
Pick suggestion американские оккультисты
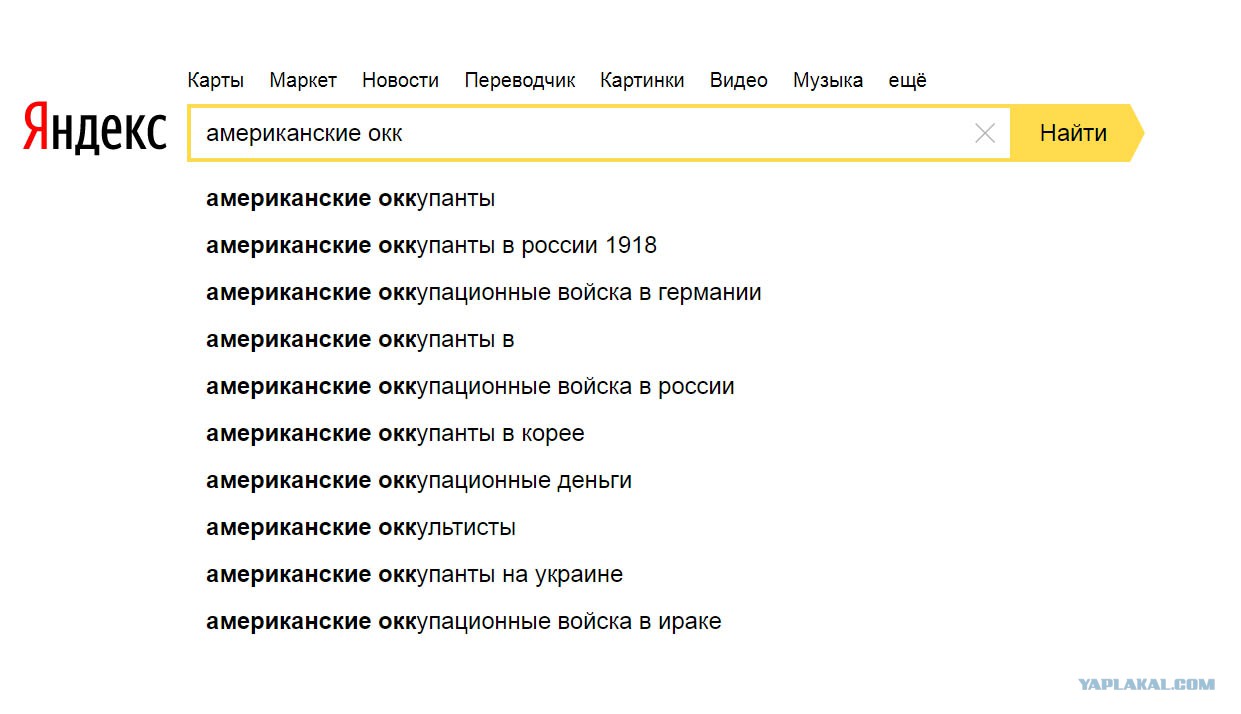coord(361,527)
